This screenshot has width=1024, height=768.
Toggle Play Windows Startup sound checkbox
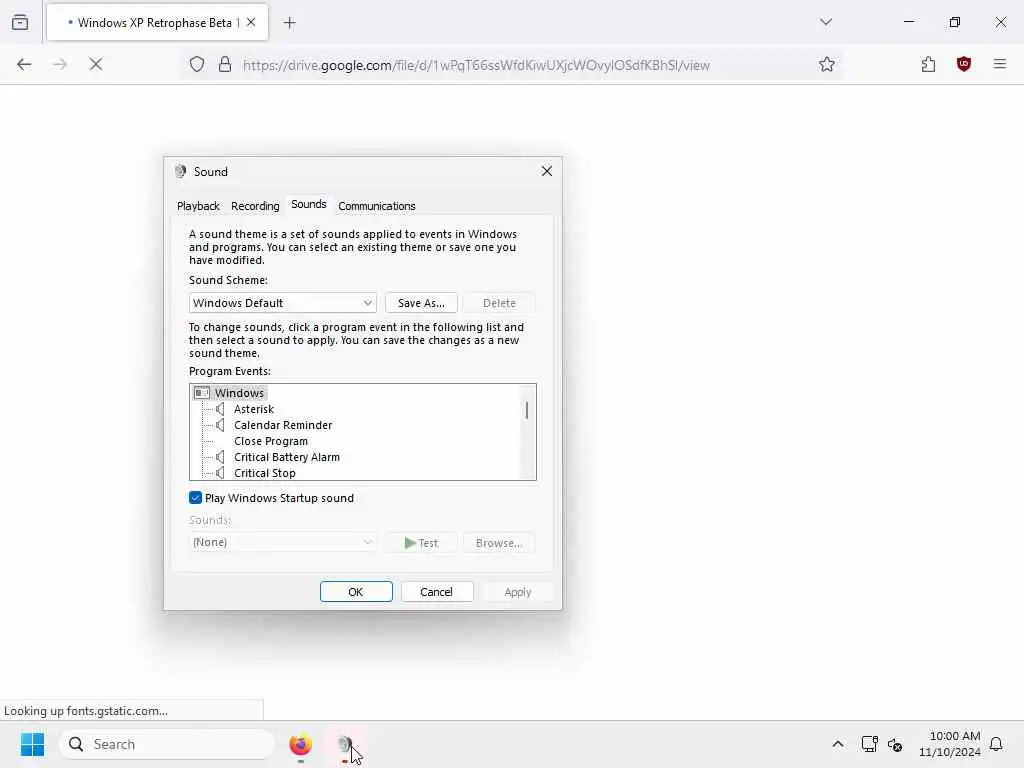tap(195, 498)
